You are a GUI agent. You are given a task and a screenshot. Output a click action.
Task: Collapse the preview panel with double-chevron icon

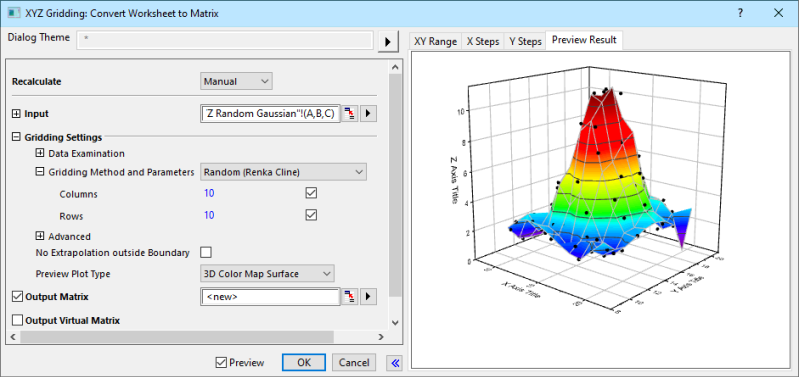point(395,363)
